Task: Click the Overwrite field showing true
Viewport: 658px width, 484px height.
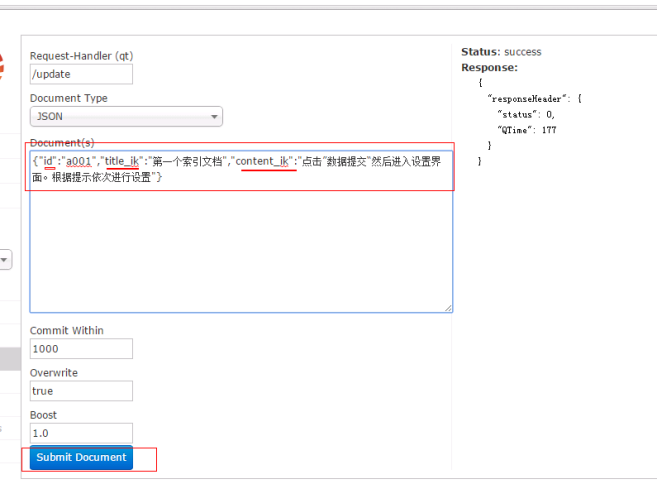Action: (81, 391)
